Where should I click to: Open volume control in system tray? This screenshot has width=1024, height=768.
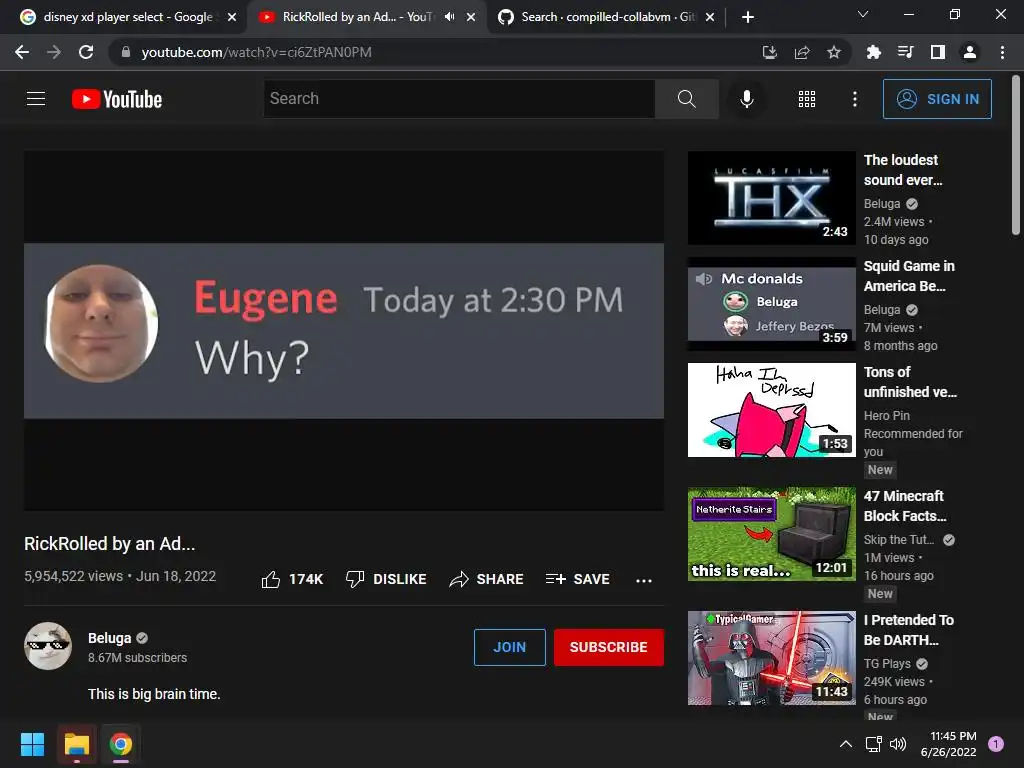click(x=899, y=744)
